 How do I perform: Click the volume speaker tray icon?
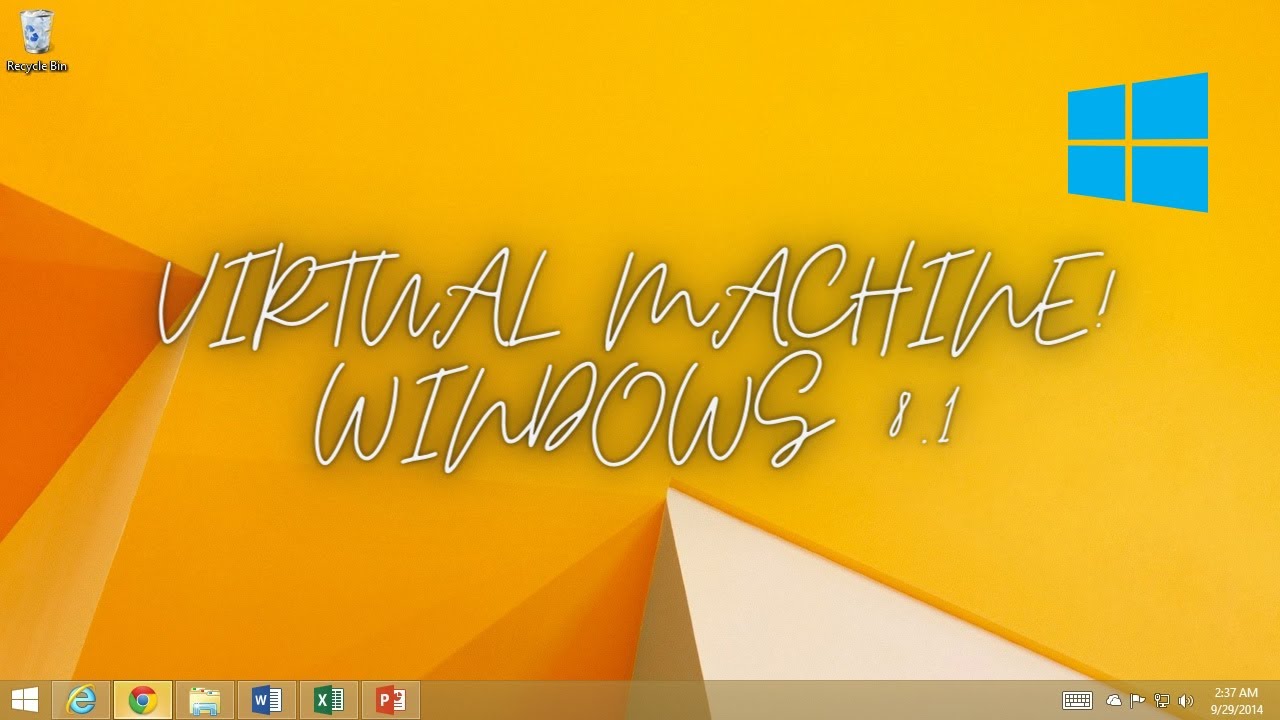1186,701
